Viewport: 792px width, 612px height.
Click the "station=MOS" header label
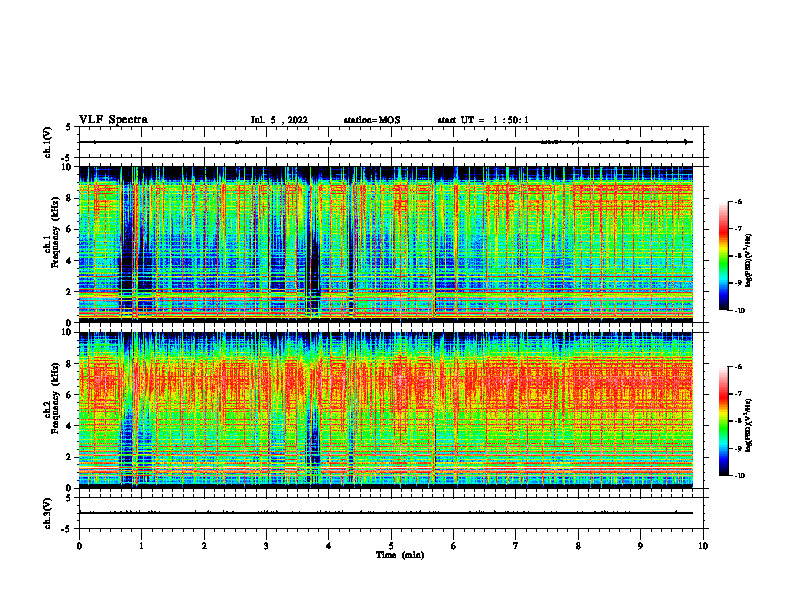[x=372, y=120]
